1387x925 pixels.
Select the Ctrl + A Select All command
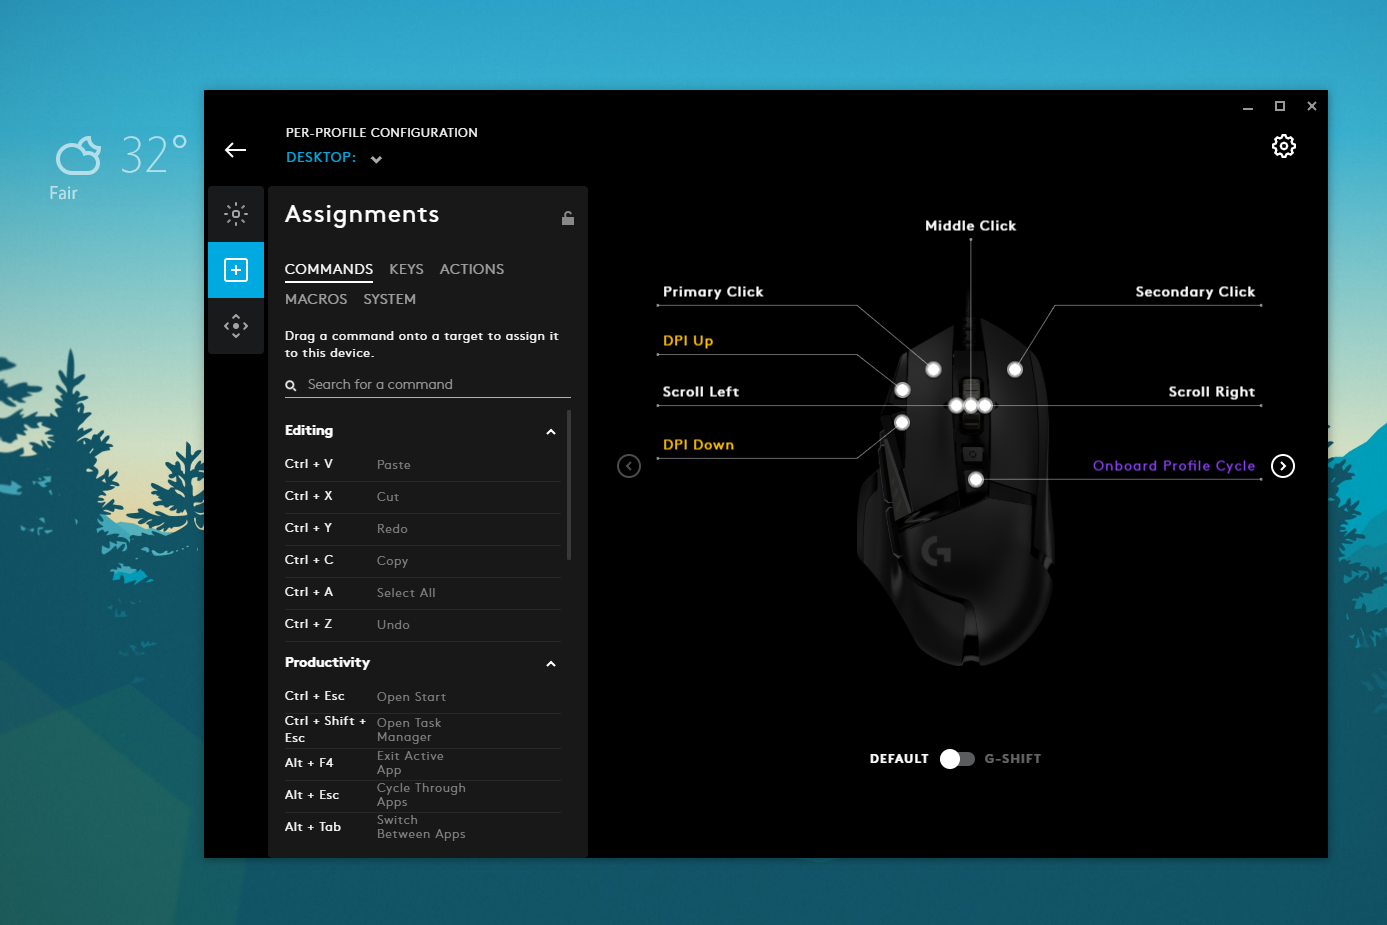pos(422,593)
